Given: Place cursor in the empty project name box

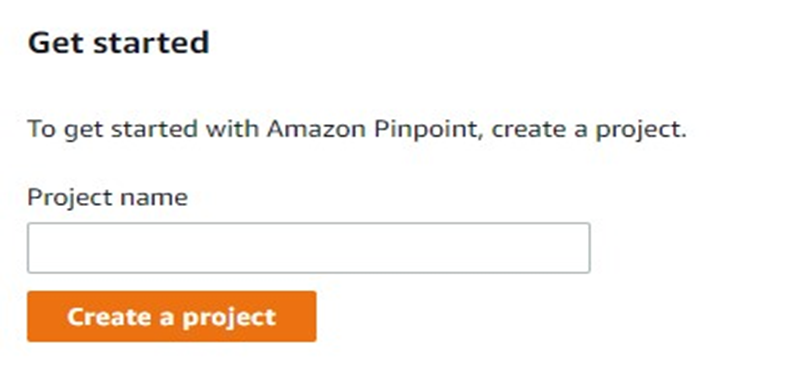Looking at the screenshot, I should point(308,248).
